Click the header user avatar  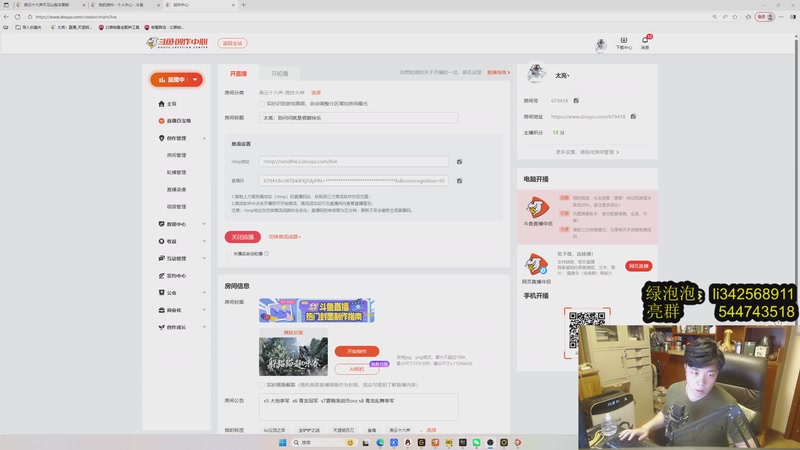click(x=601, y=45)
